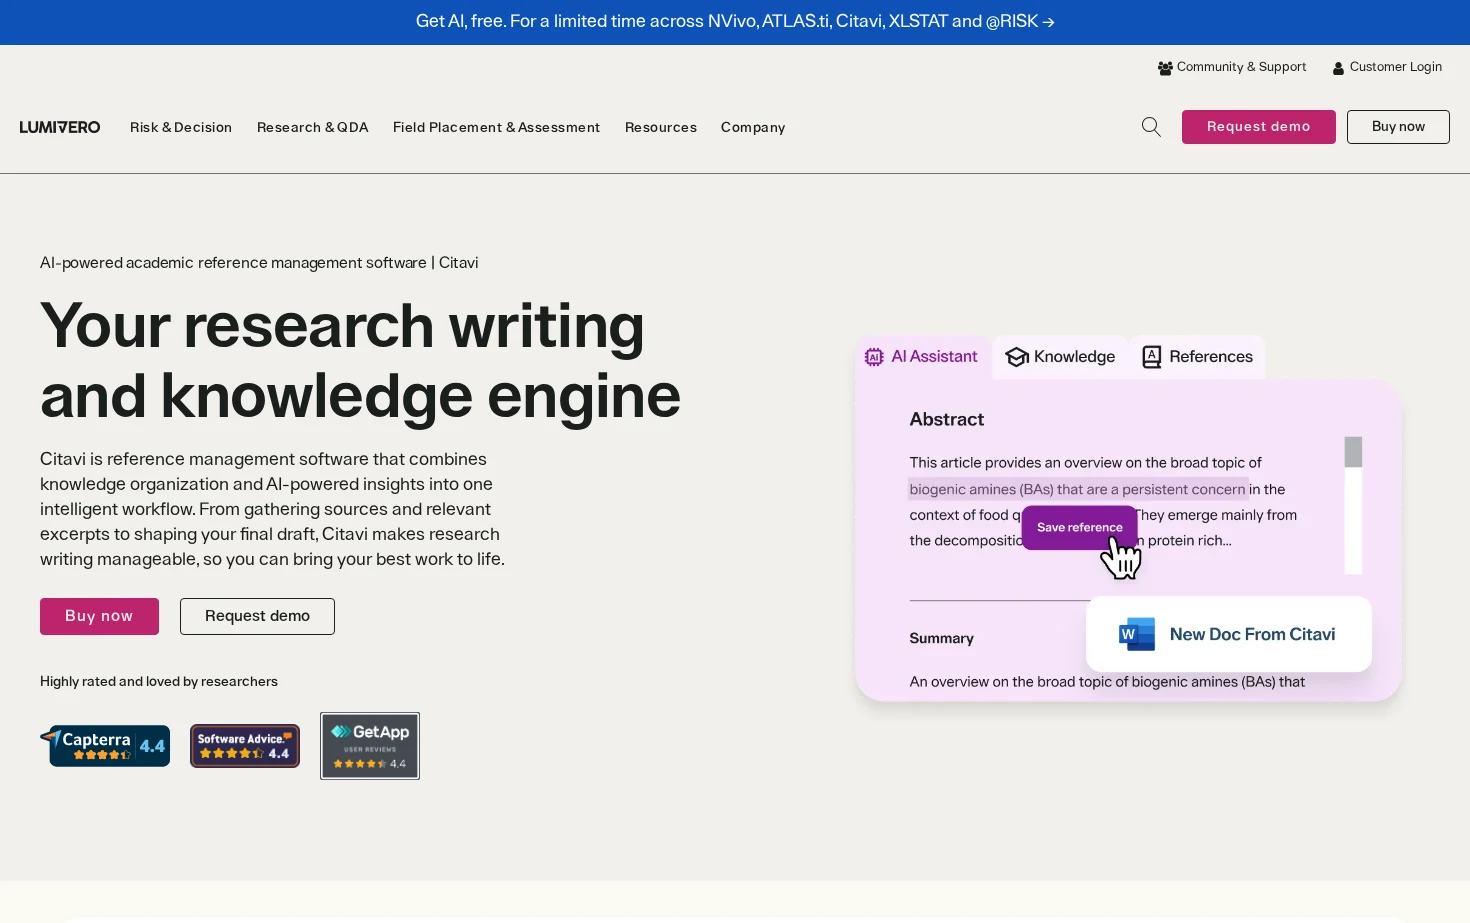Click the Customer Login person icon
The height and width of the screenshot is (923, 1470).
1338,68
